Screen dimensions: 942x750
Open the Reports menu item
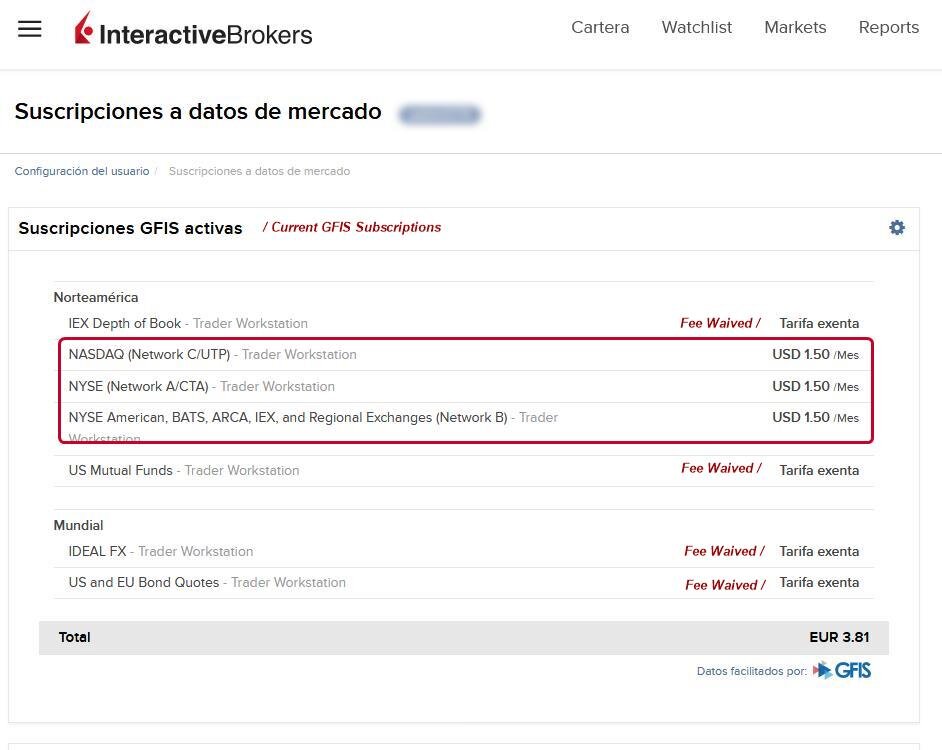[x=889, y=27]
